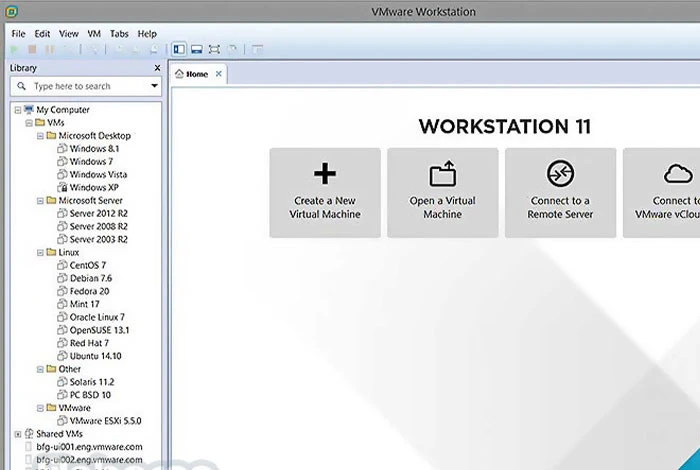Collapse the Microsoft Desktop folder
Viewport: 700px width, 470px height.
click(x=40, y=136)
